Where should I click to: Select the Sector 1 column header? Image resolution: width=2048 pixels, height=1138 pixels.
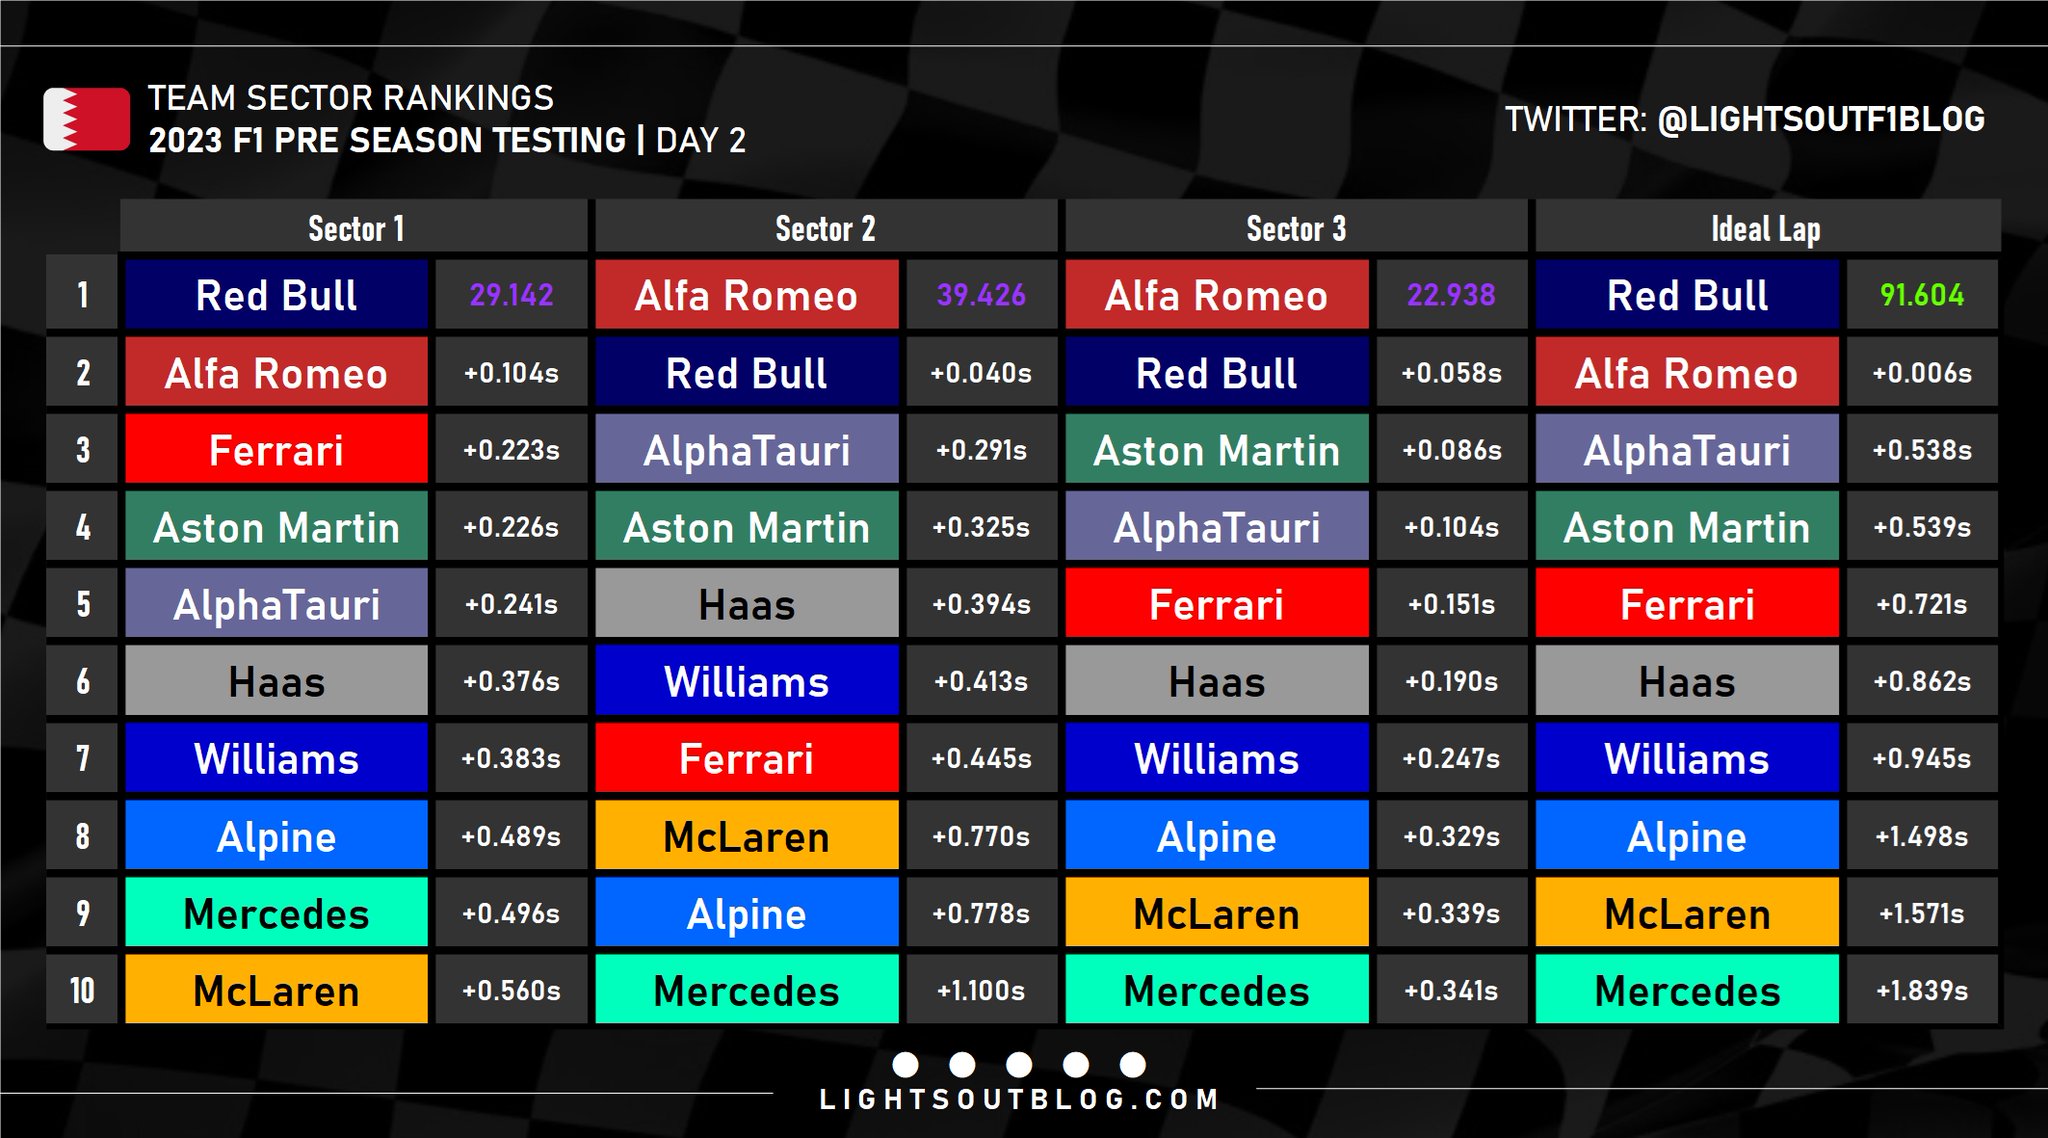355,228
